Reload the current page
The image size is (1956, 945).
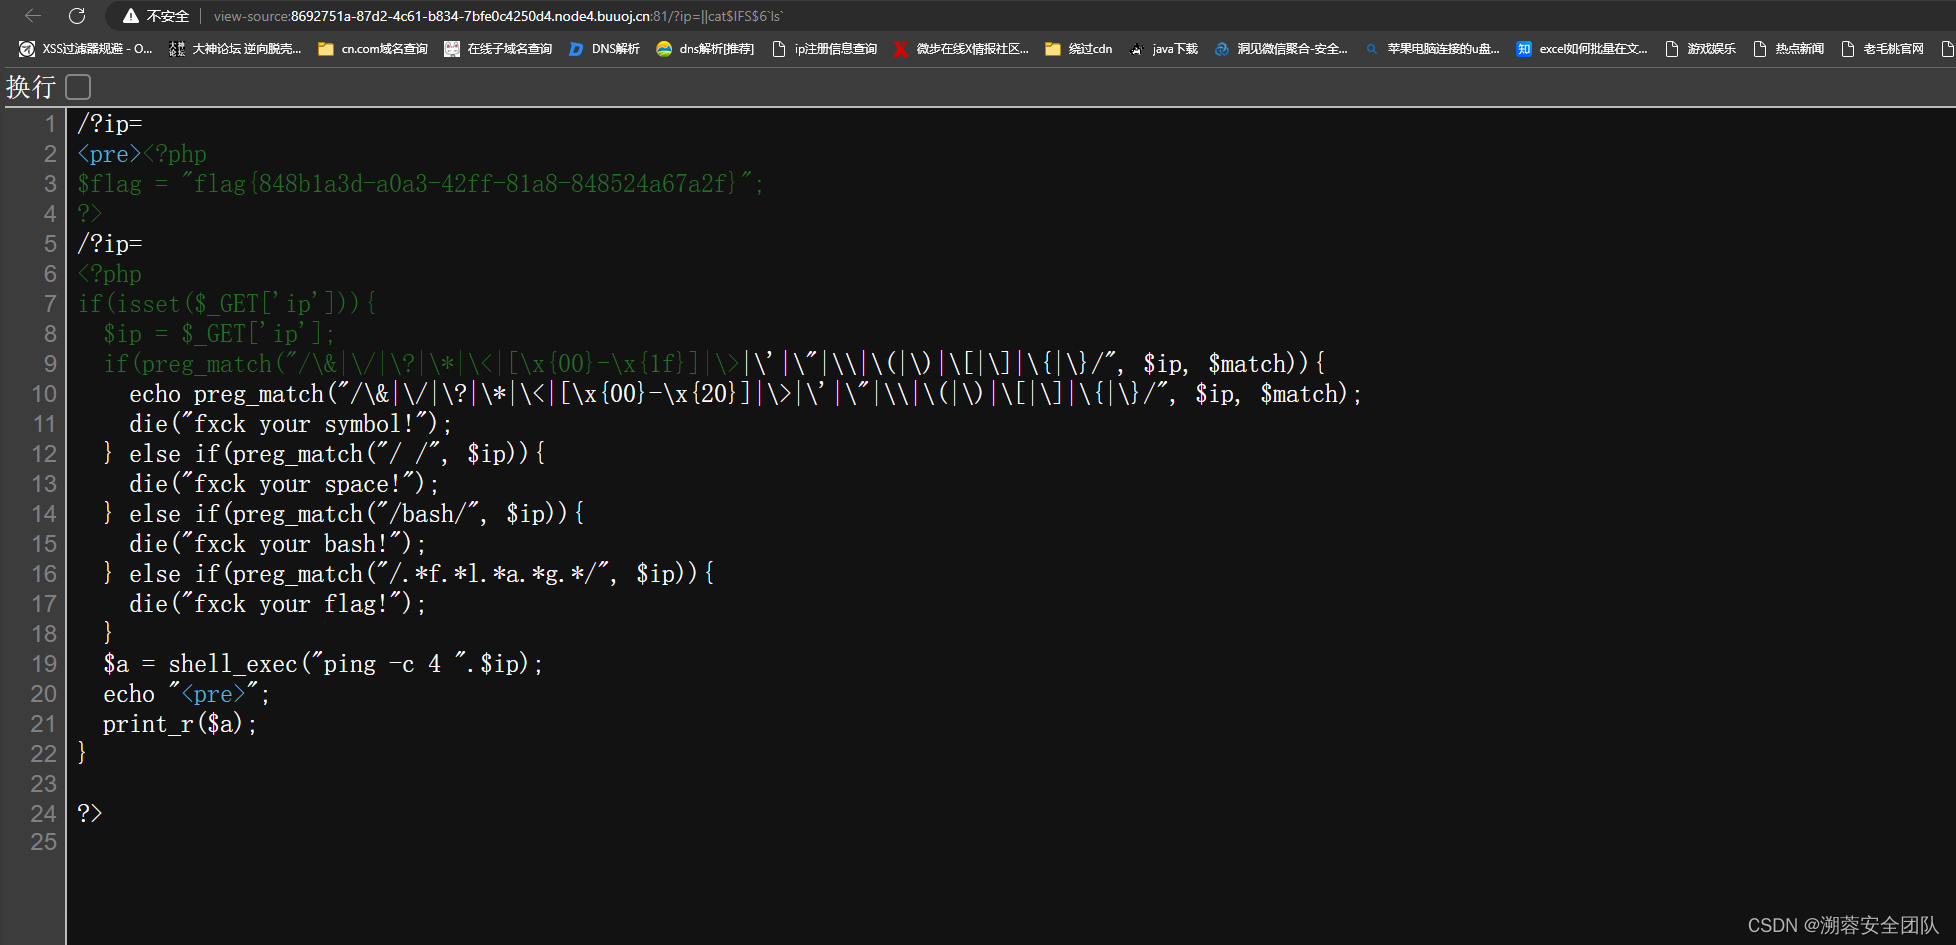(78, 16)
